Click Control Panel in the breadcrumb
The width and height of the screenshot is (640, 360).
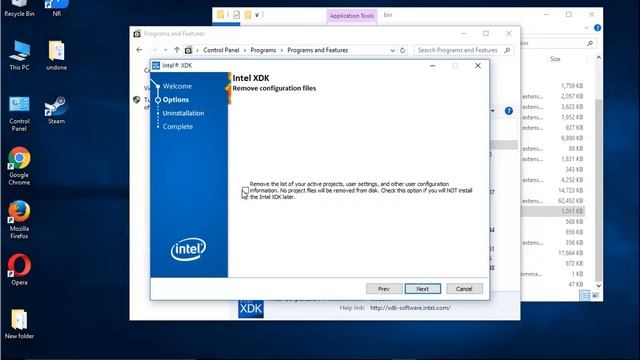221,50
